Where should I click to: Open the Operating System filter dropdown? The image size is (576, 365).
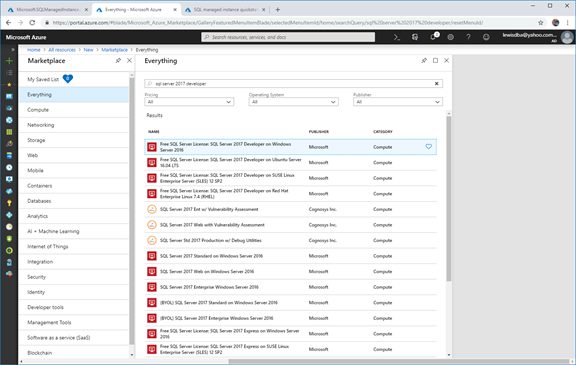(293, 102)
